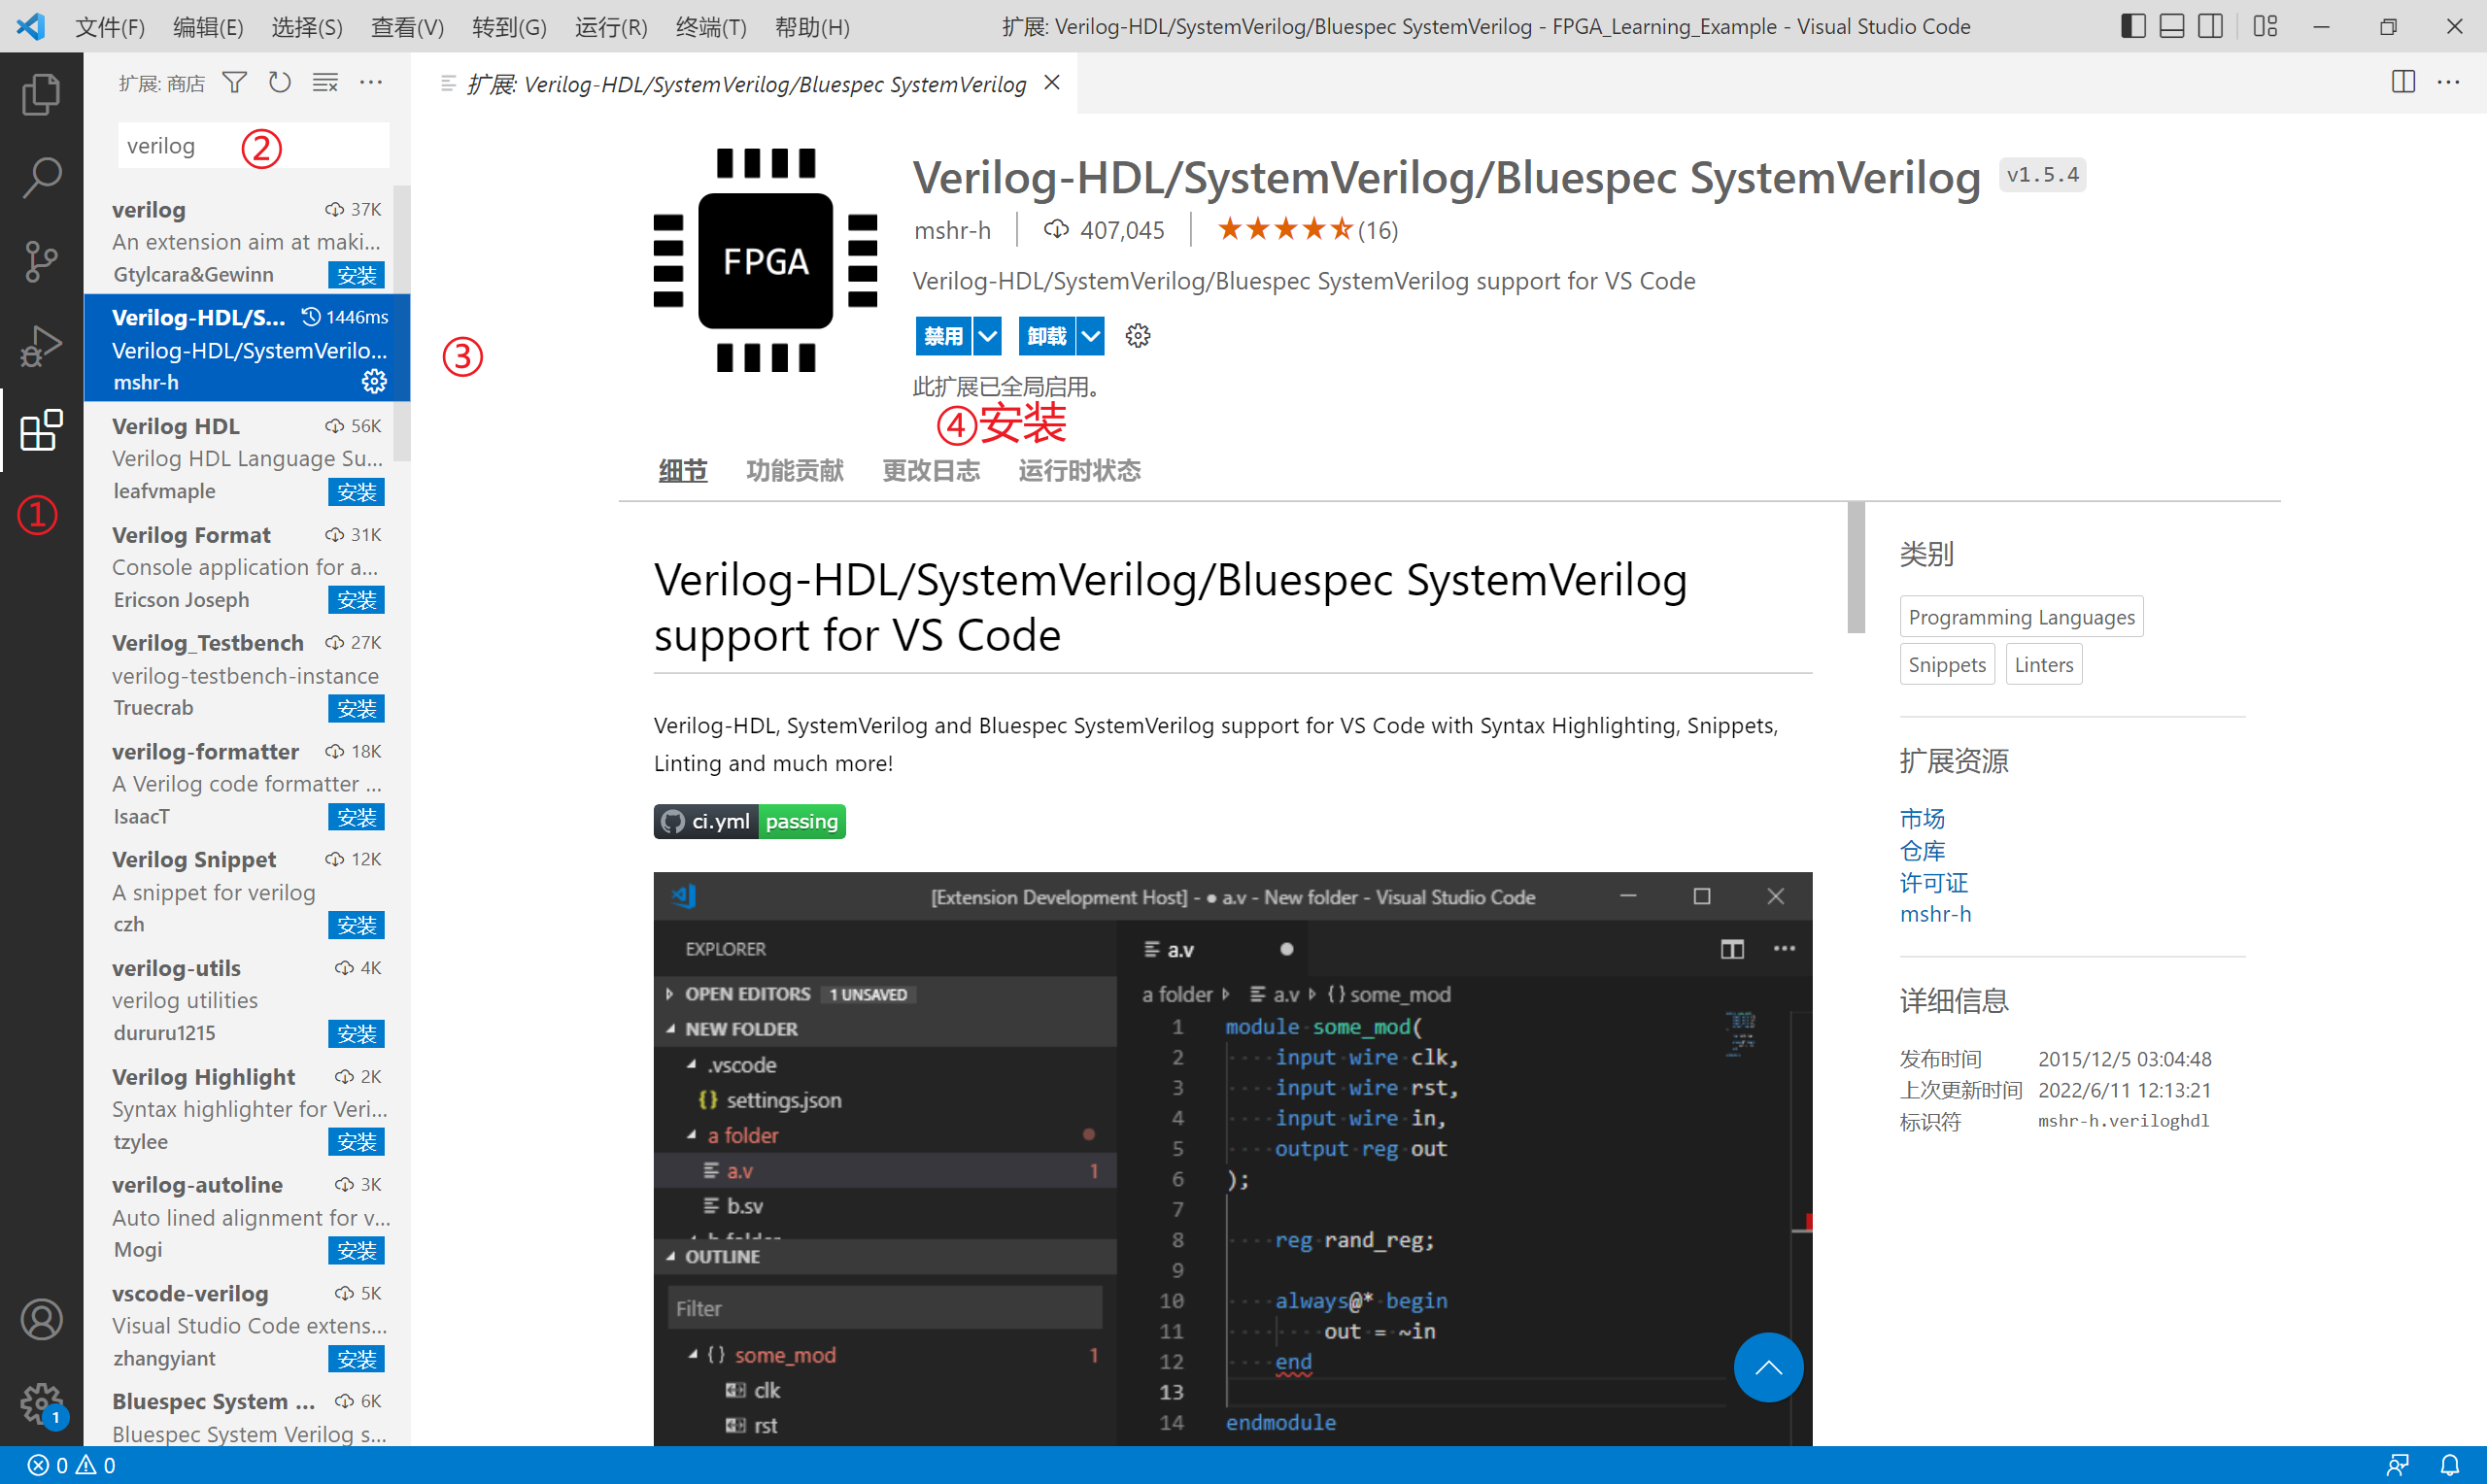Open notifications bell in status bar

(x=2449, y=1465)
